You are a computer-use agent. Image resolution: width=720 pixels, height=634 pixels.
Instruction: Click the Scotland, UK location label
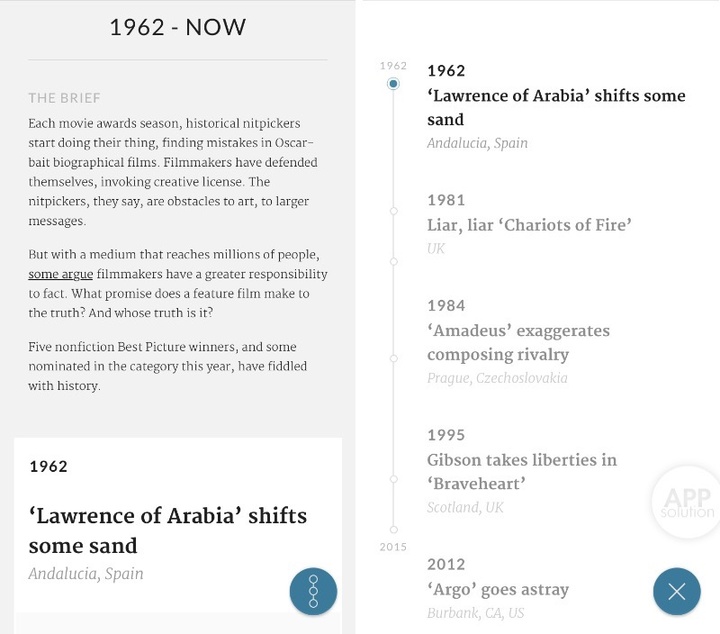tap(465, 507)
